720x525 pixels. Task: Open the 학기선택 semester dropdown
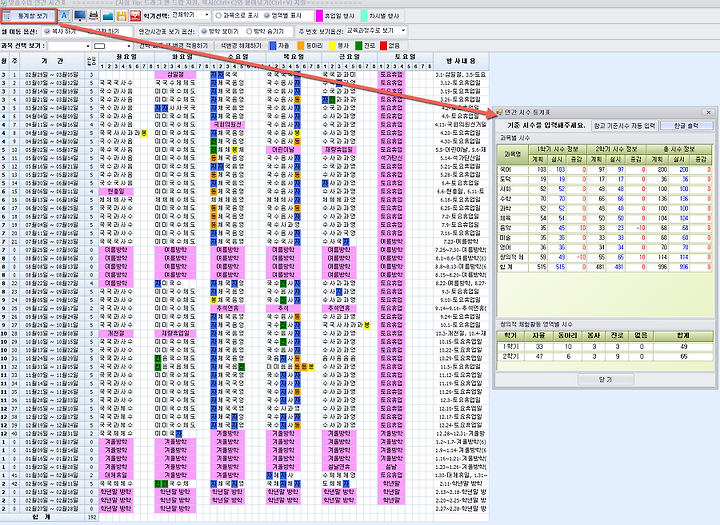tap(191, 16)
